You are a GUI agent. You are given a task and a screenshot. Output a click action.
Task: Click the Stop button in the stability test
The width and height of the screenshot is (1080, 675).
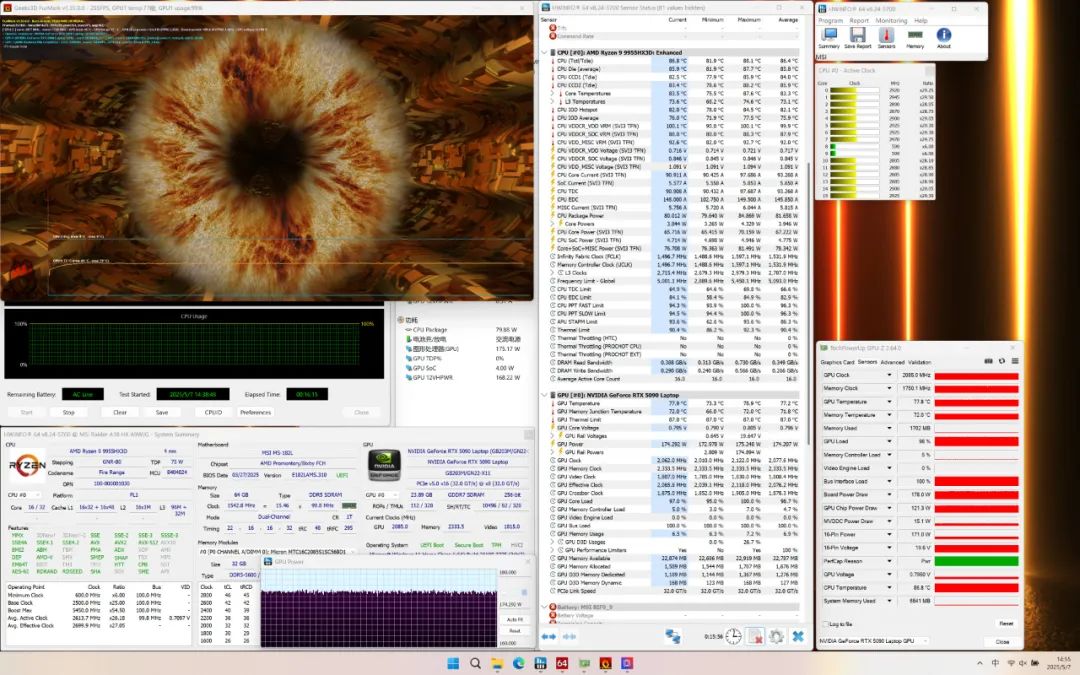[x=69, y=413]
